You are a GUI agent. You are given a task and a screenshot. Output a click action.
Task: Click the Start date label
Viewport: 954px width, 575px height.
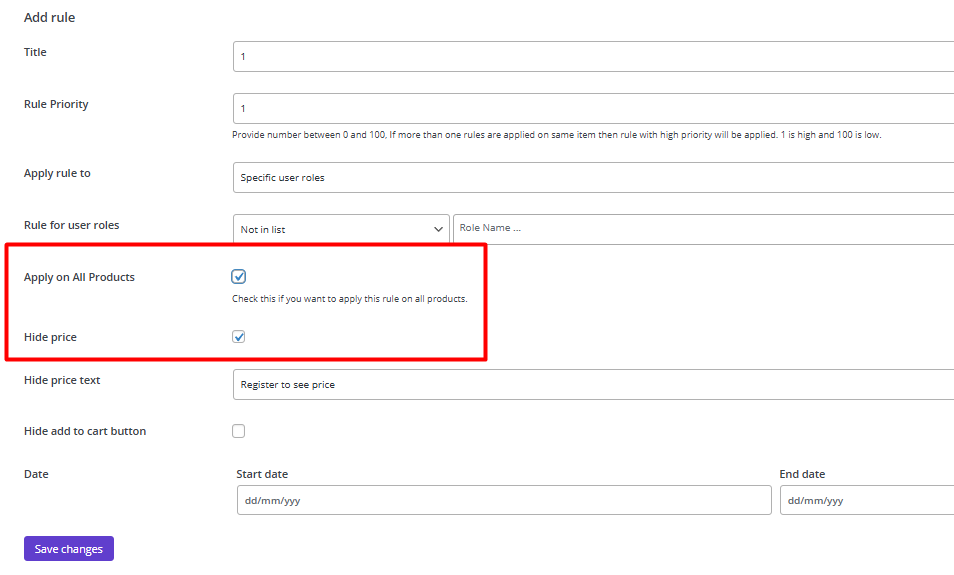(262, 474)
